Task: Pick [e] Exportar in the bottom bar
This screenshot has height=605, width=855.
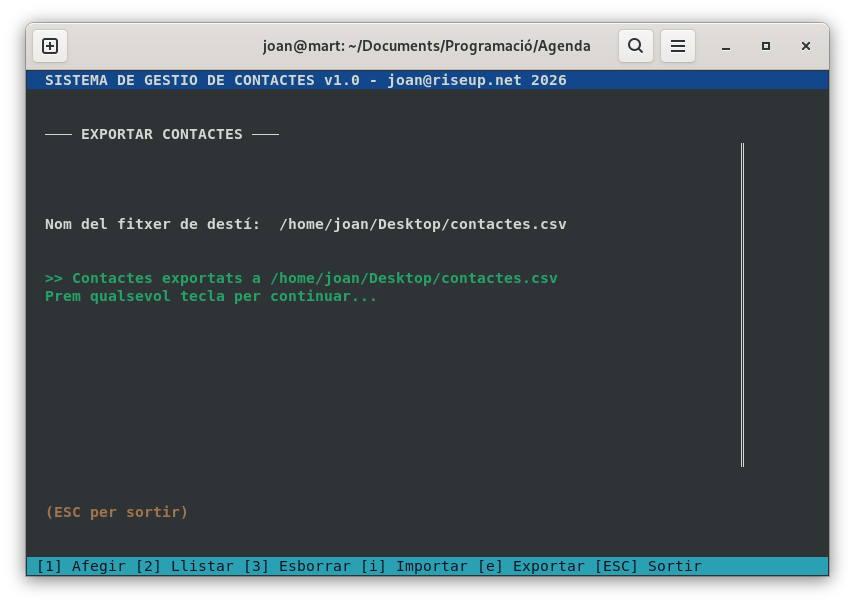Action: 531,566
